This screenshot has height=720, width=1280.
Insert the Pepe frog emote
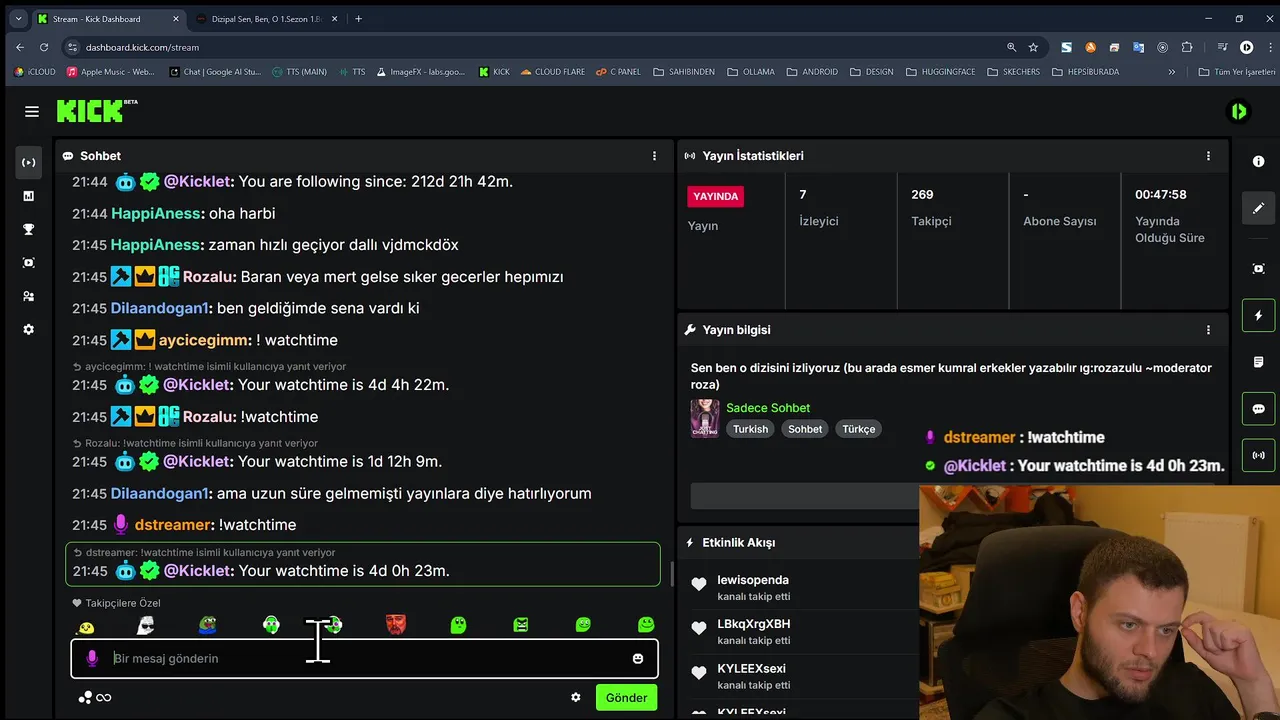(x=208, y=625)
